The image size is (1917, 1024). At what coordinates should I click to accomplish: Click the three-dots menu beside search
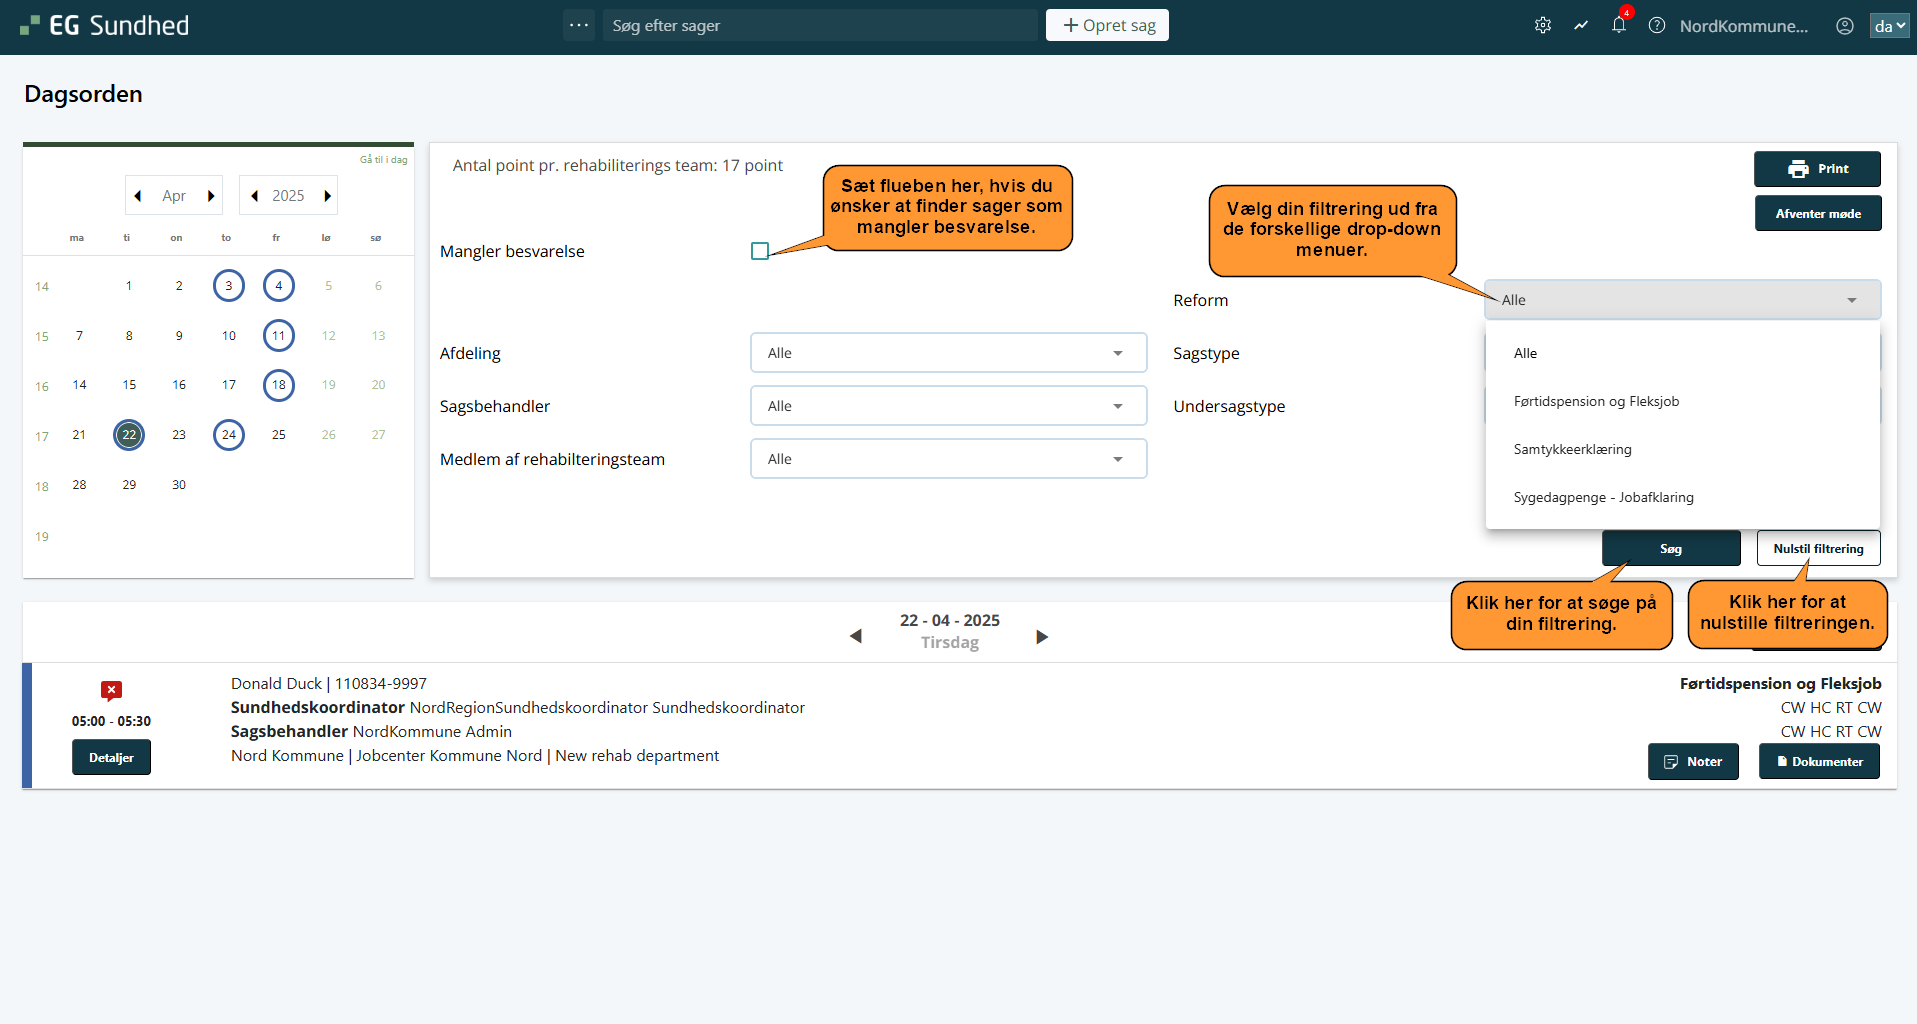[579, 25]
